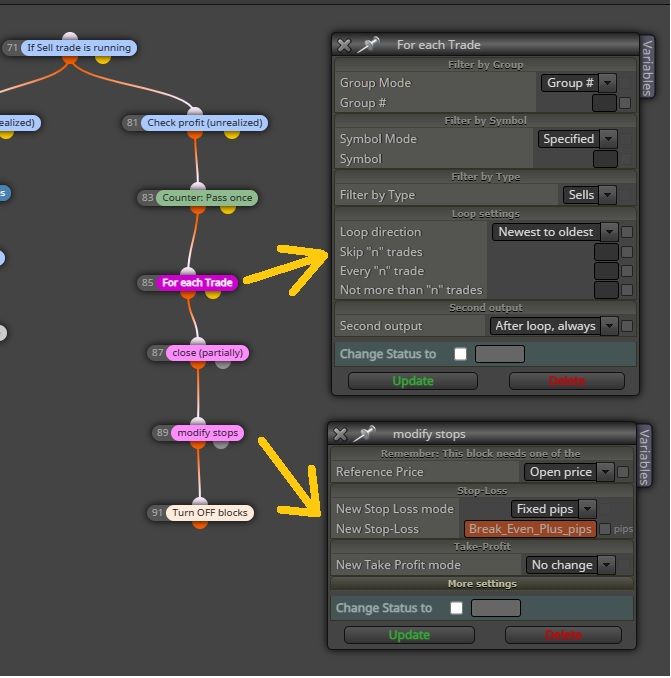
Task: Pin the For each Trade panel
Action: pyautogui.click(x=368, y=45)
